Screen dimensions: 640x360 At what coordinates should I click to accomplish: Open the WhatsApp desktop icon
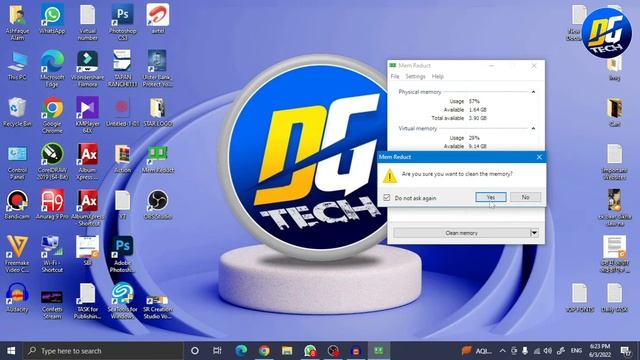pyautogui.click(x=52, y=19)
